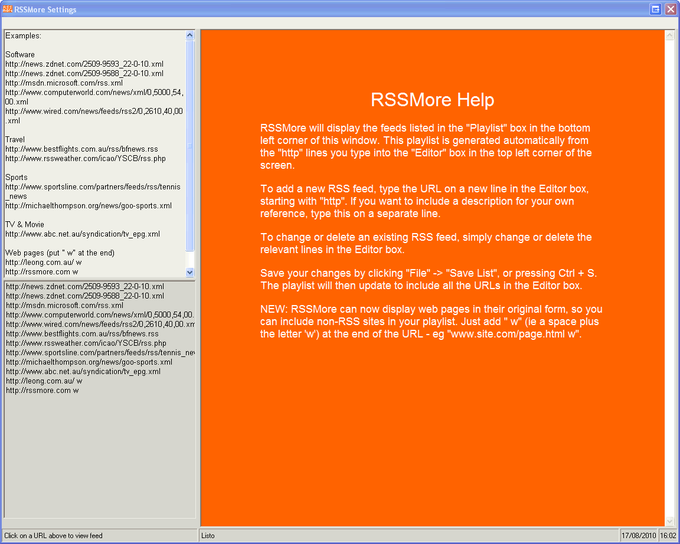Image resolution: width=680 pixels, height=544 pixels.
Task: Click the help paragraph starting "To change or delete"
Action: 426,243
